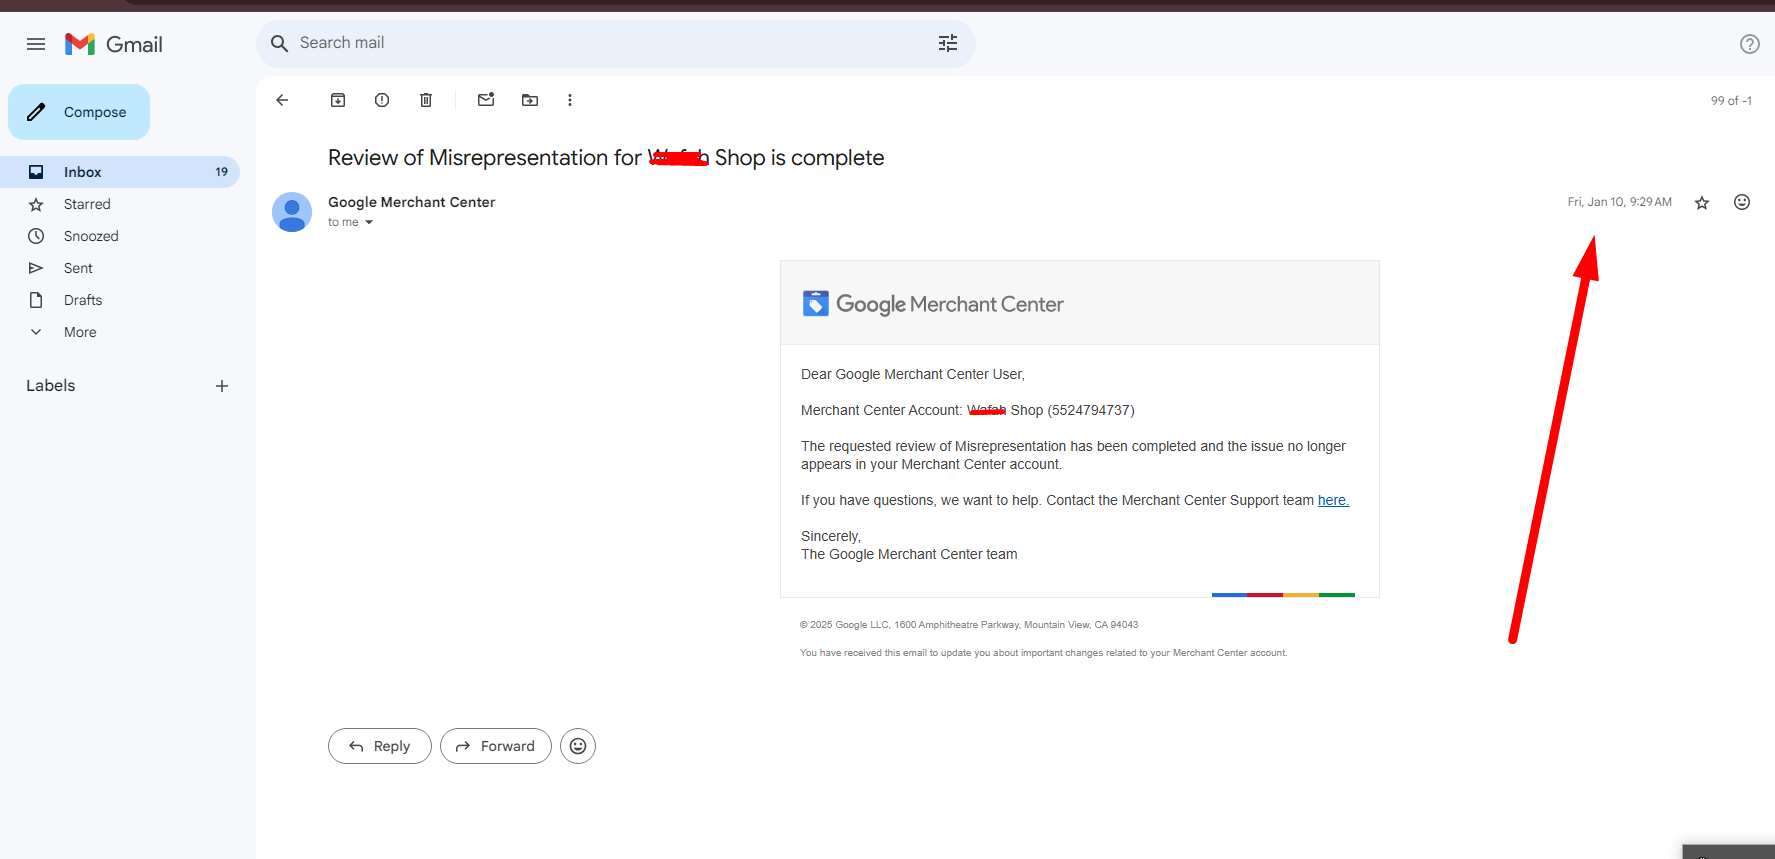Delete this email with trash icon
This screenshot has height=859, width=1775.
tap(426, 100)
